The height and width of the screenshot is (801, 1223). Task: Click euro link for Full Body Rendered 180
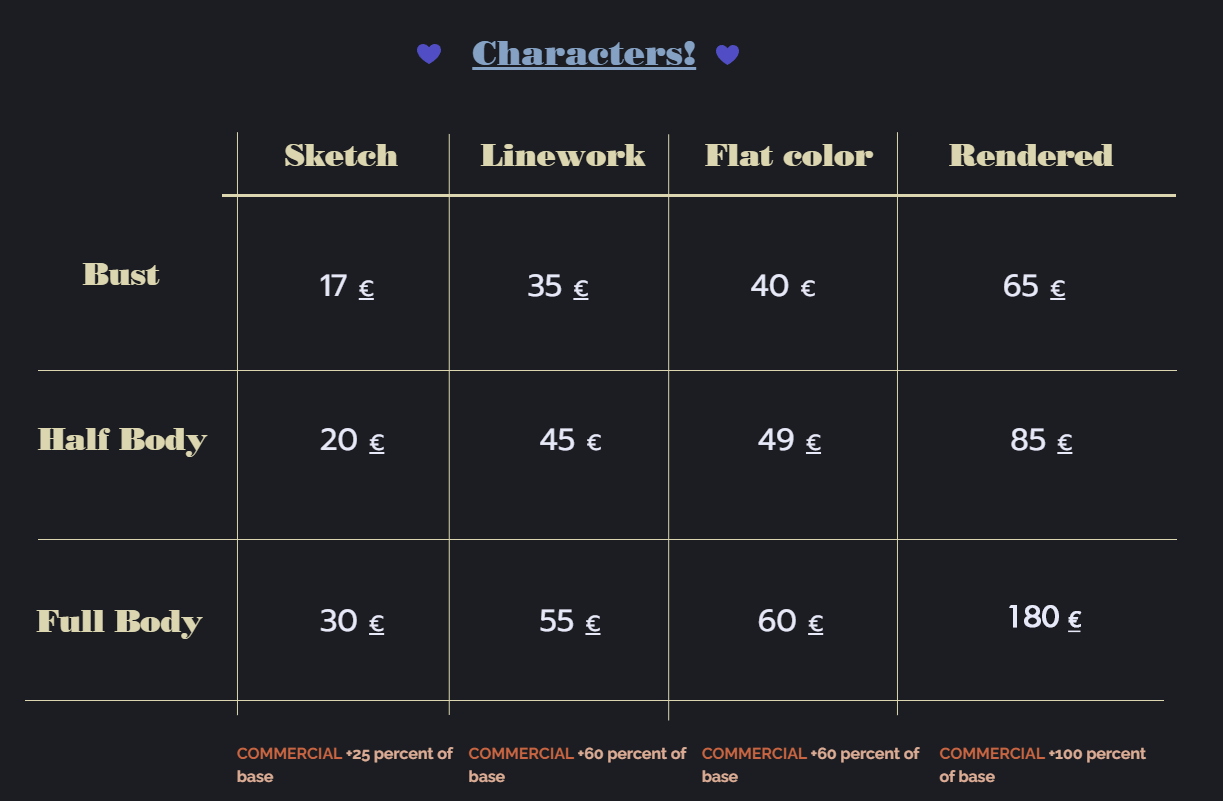pos(1075,620)
